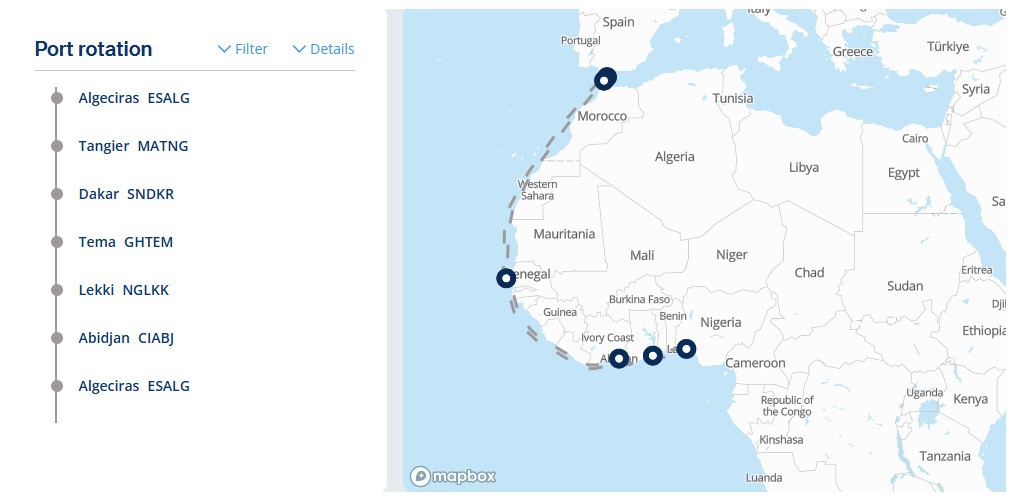Open last Algeciras ESALG port entry
This screenshot has width=1017, height=500.
tap(134, 386)
